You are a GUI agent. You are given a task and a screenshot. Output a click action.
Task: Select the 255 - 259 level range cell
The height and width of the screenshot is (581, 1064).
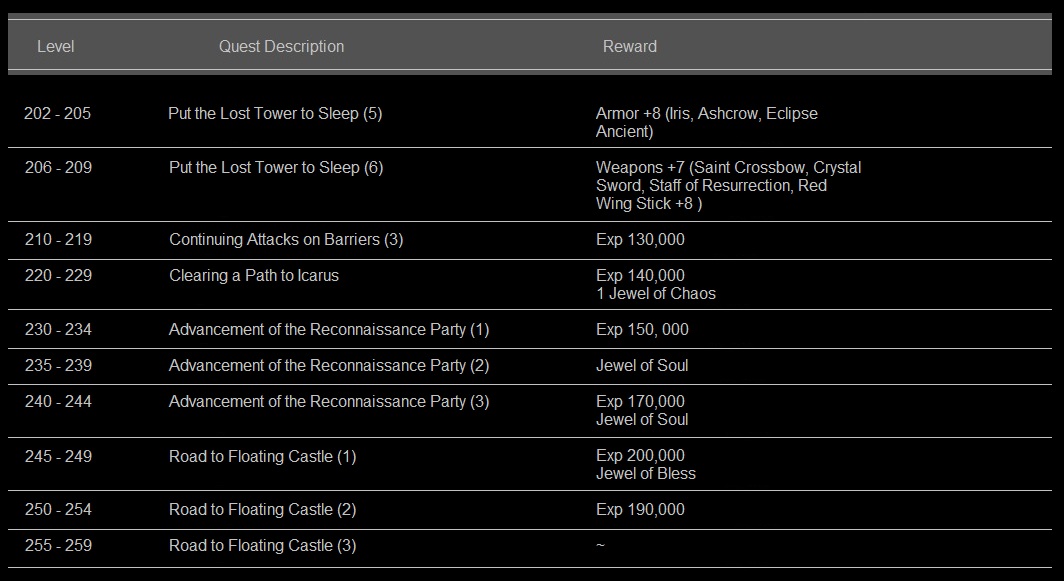(x=57, y=545)
